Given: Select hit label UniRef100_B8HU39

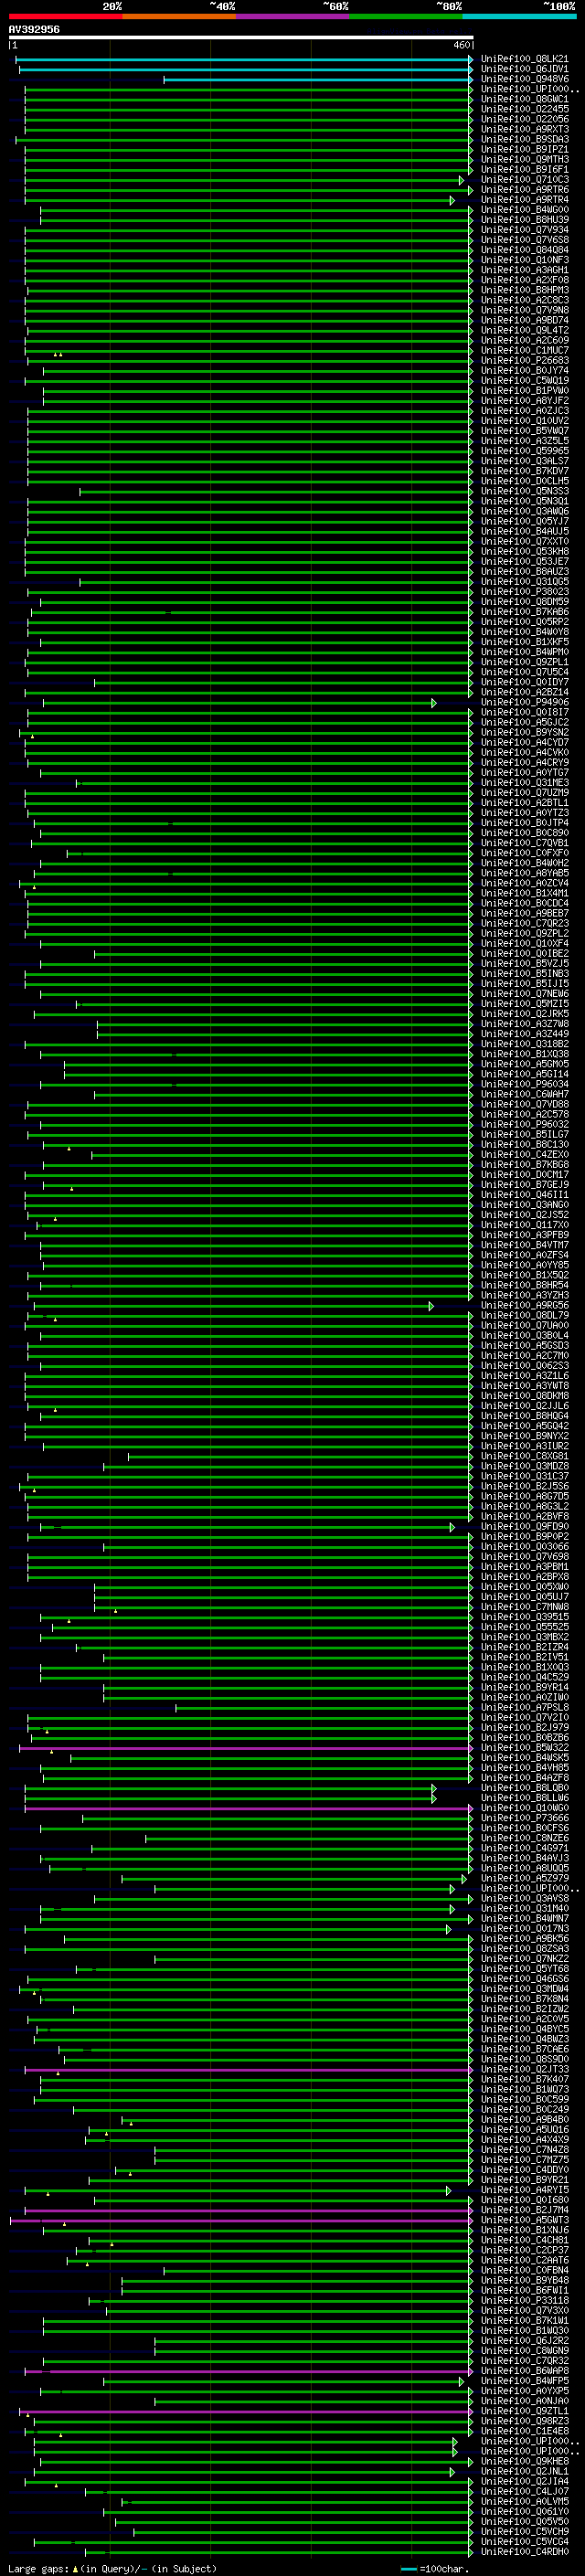Looking at the screenshot, I should [x=525, y=220].
